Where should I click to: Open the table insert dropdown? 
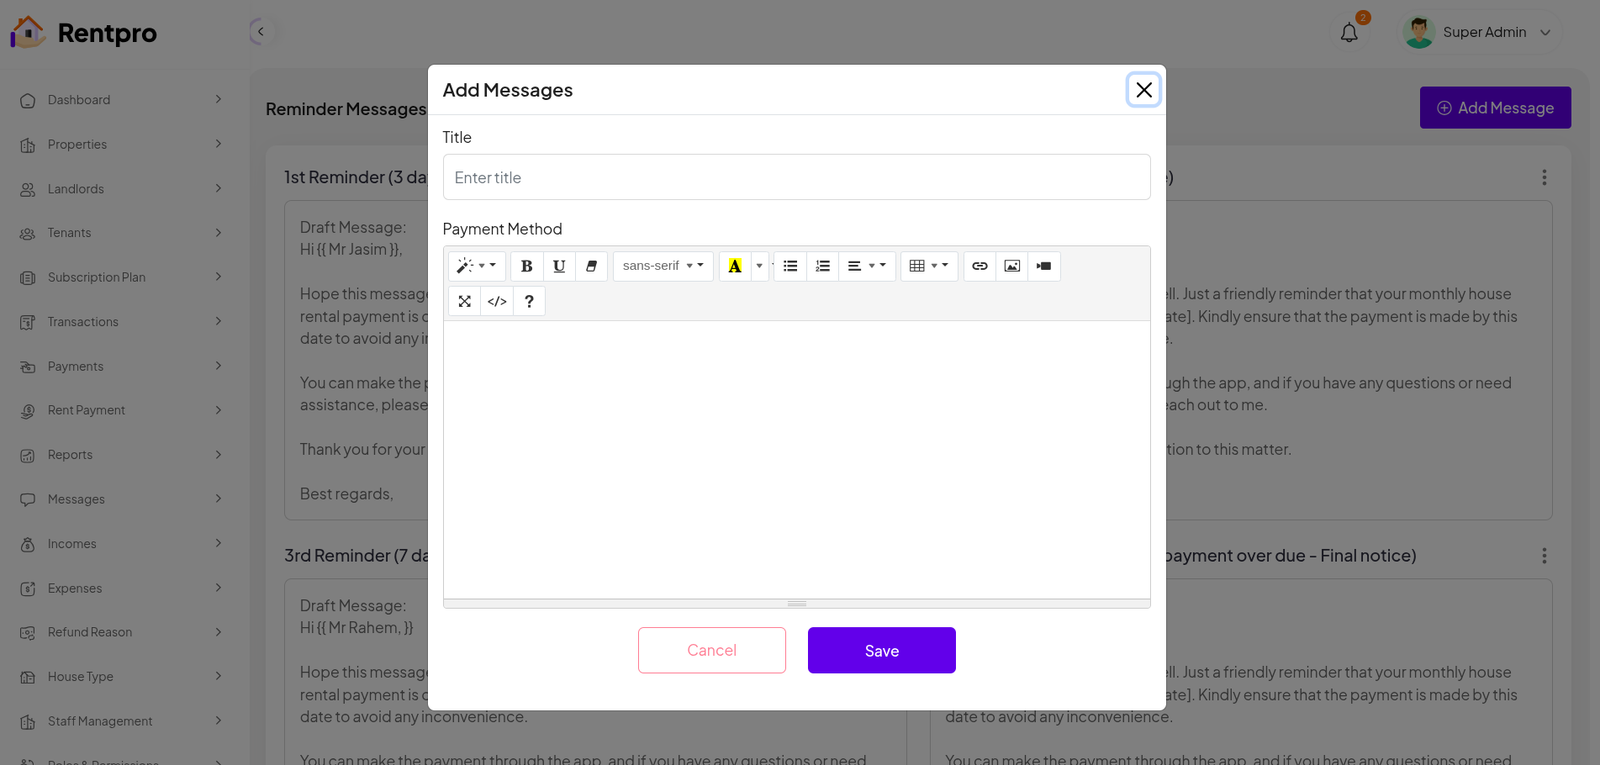[x=928, y=266]
